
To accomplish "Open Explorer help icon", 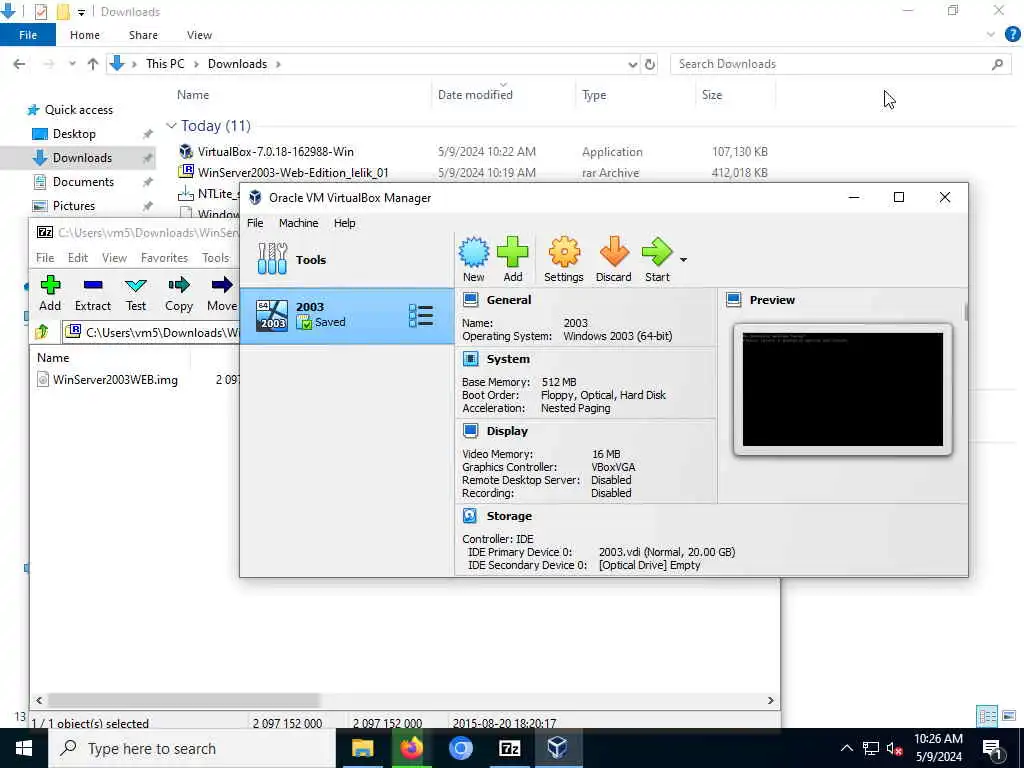I will [x=1012, y=35].
